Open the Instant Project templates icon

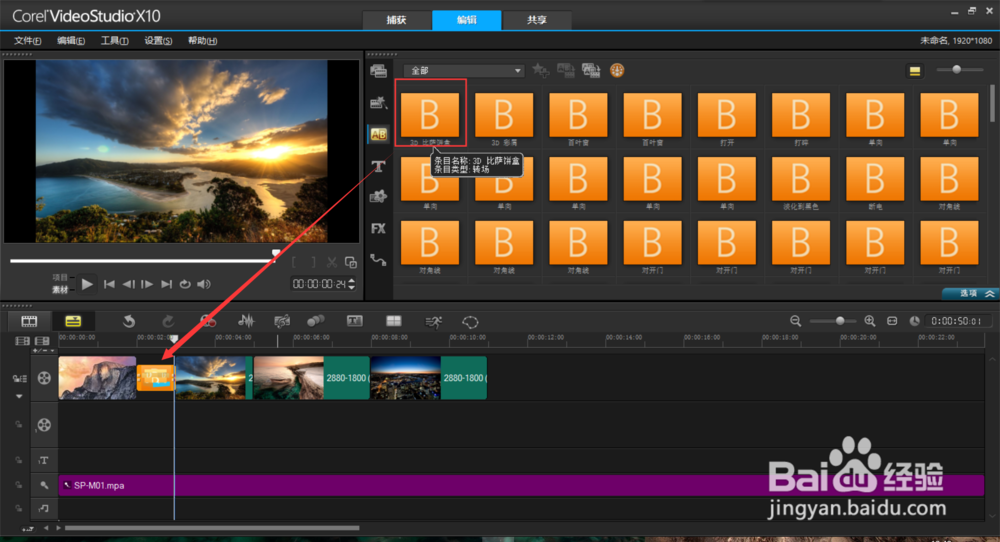pos(378,102)
